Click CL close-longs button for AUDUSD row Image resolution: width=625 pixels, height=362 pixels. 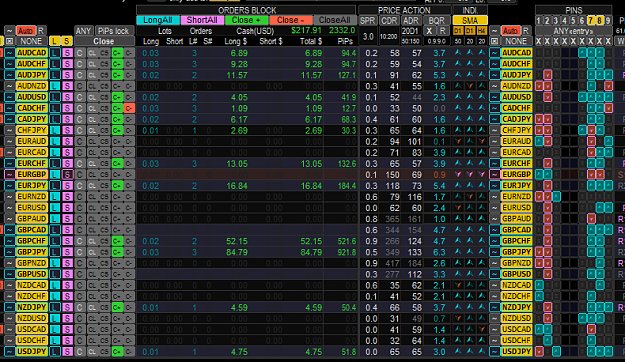tap(92, 97)
